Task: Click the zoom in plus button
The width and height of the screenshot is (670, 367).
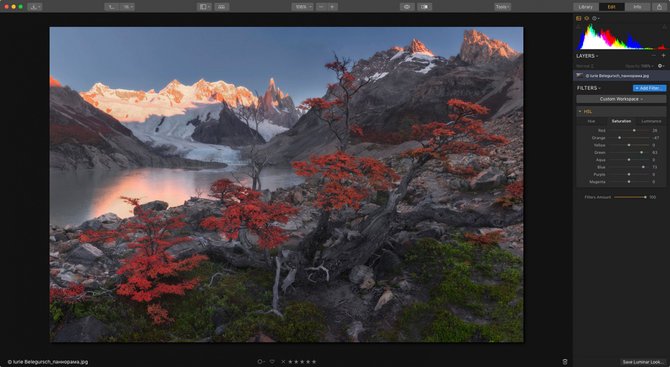Action: tap(332, 7)
